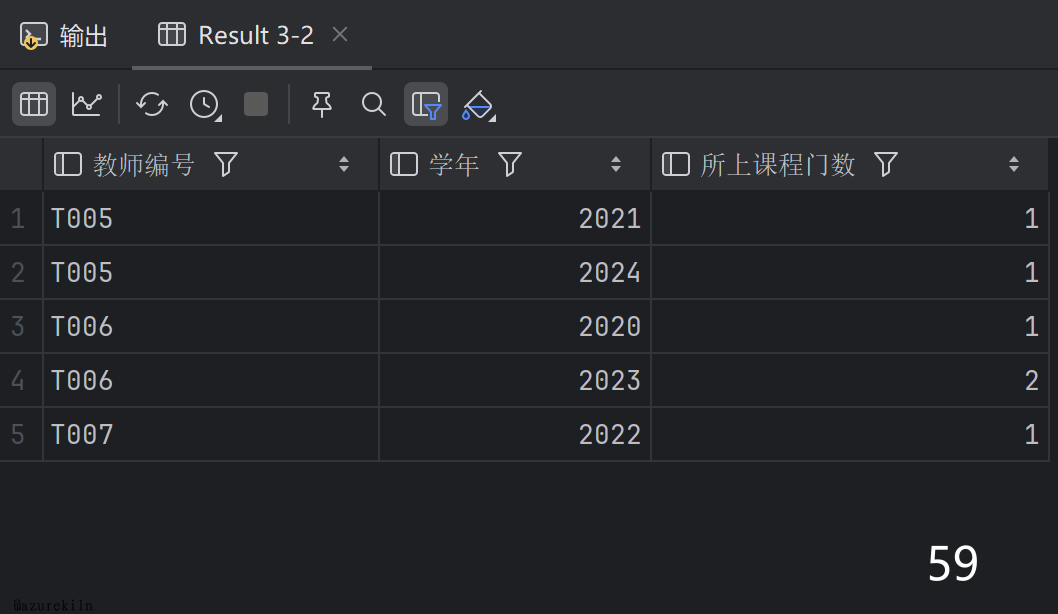The height and width of the screenshot is (614, 1058).
Task: Open query history clock dropdown
Action: tap(205, 104)
